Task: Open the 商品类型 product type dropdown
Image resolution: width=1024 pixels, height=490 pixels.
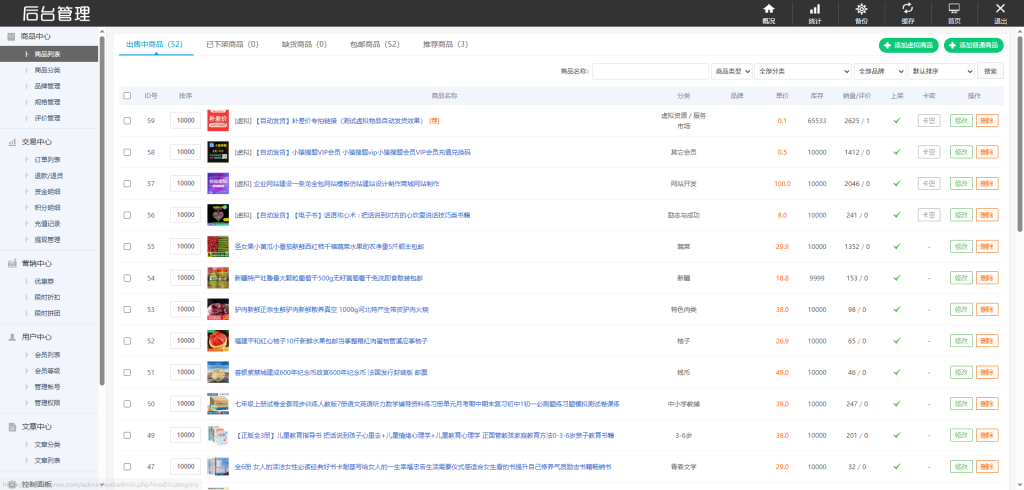Action: click(731, 71)
